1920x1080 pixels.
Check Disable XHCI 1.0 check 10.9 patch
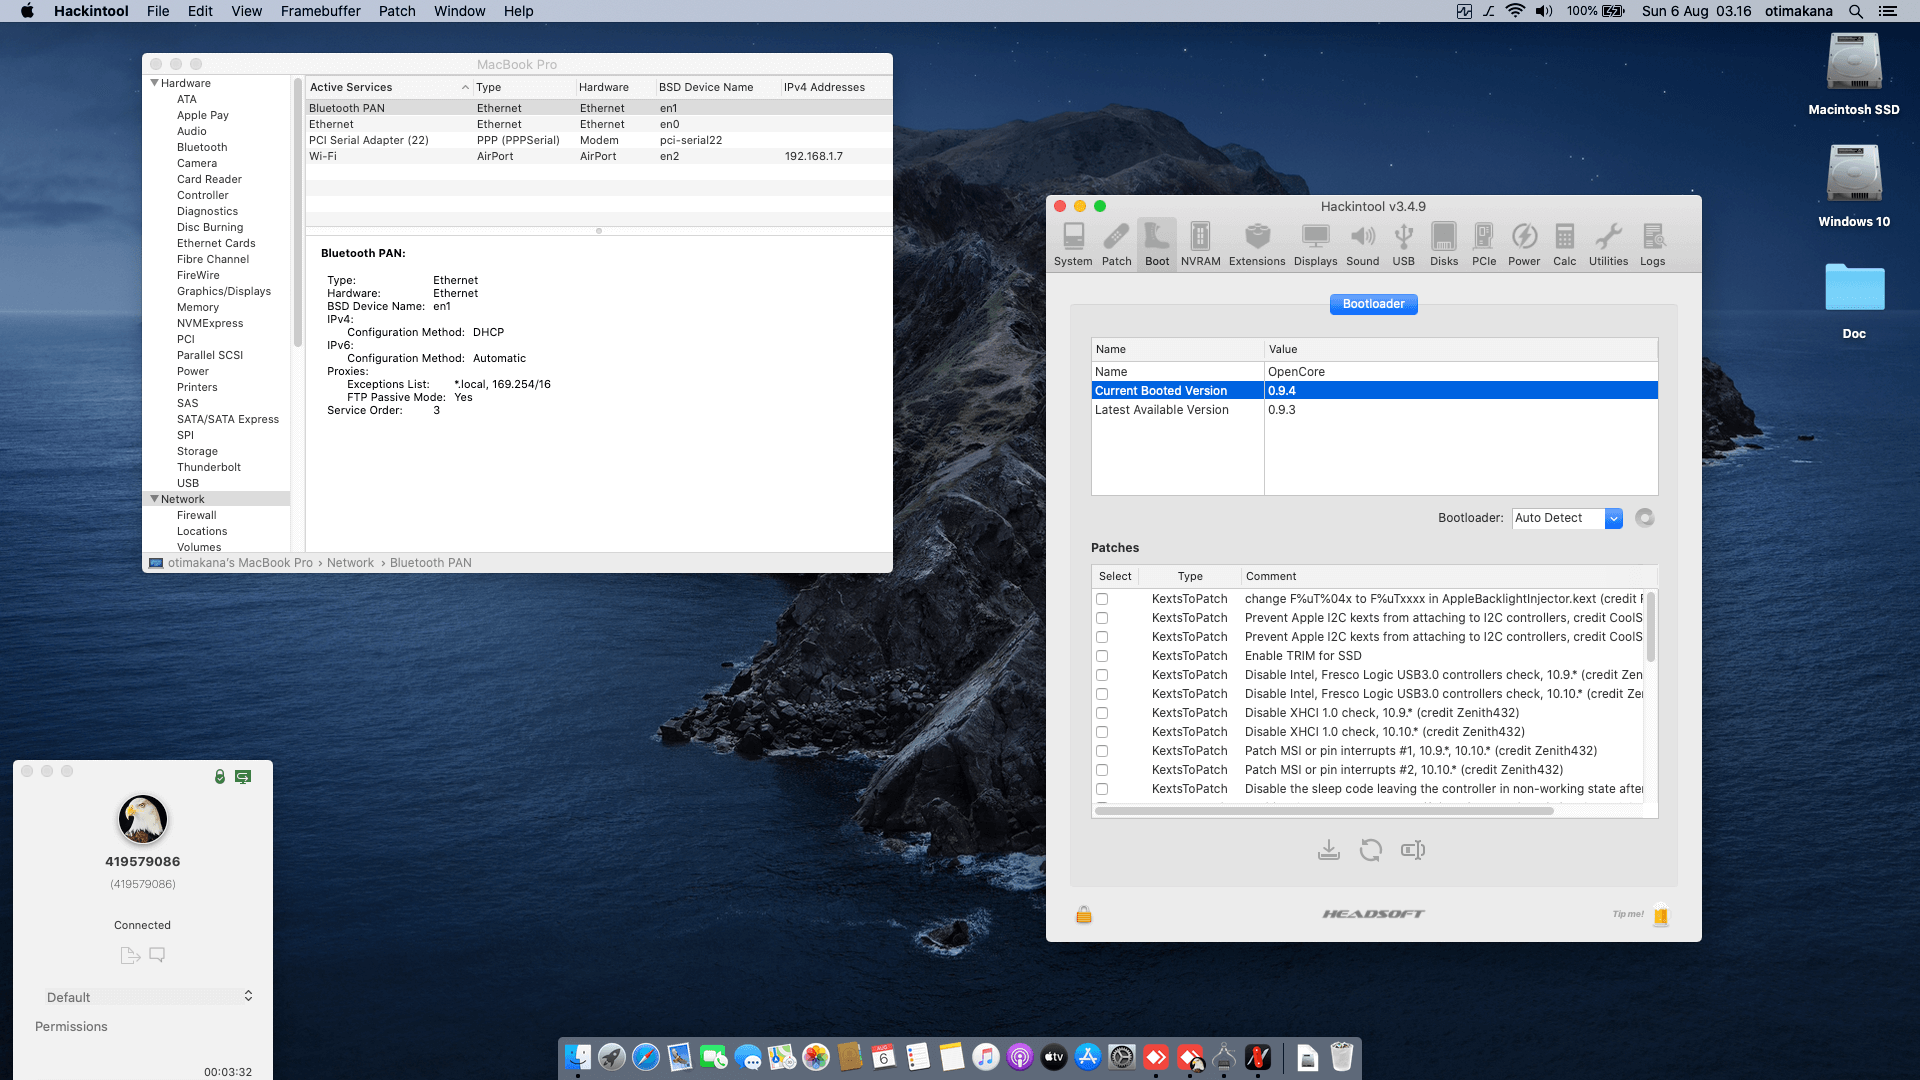1102,713
